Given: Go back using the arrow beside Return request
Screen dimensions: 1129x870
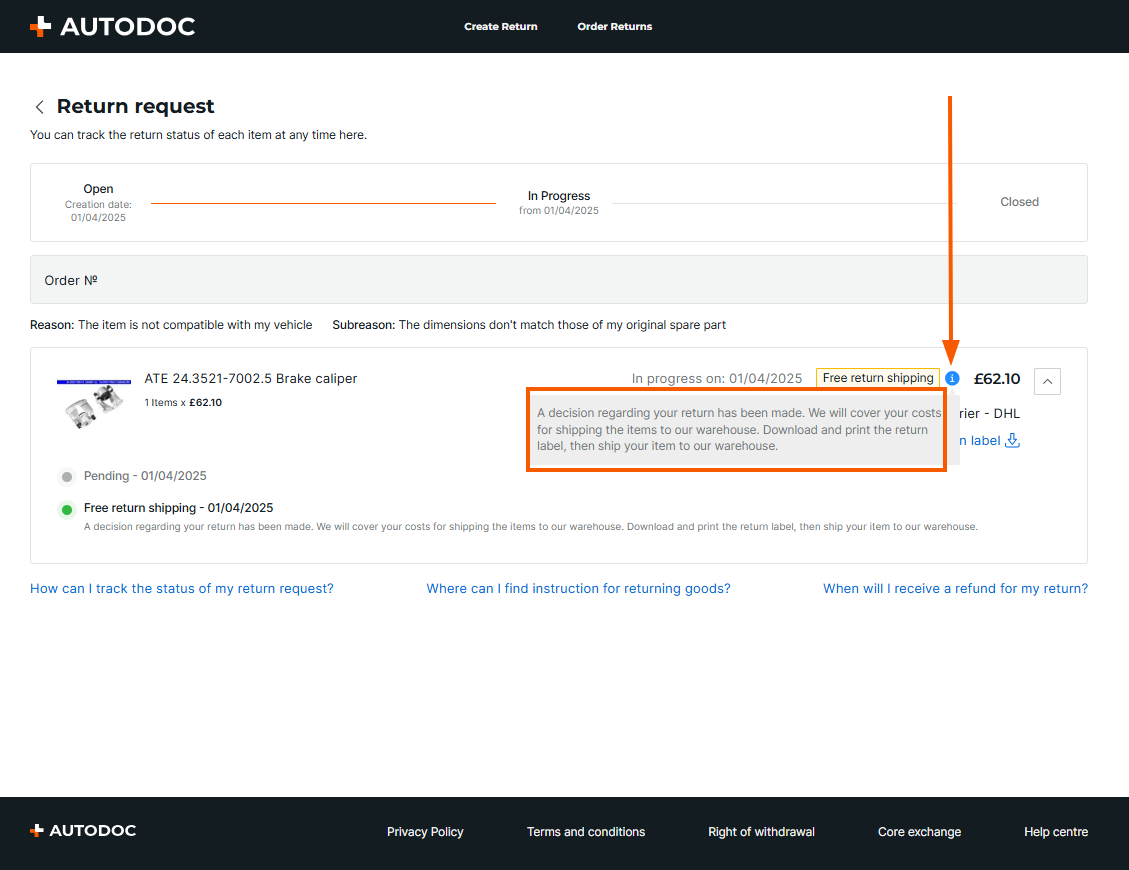Looking at the screenshot, I should pyautogui.click(x=40, y=107).
